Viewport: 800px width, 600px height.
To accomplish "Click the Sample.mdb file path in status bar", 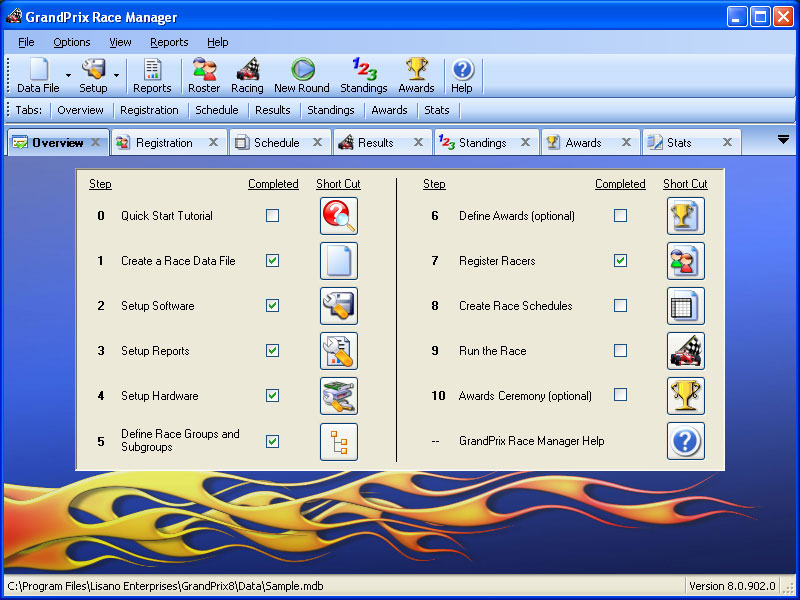I will point(165,586).
